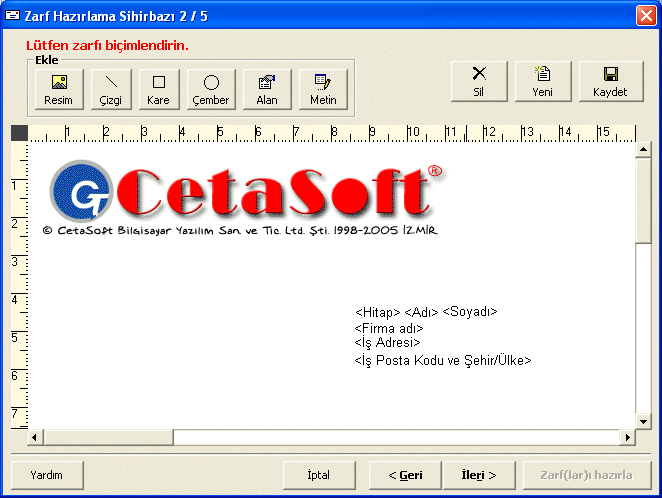
Task: Proceed to next step with İleri
Action: (x=479, y=475)
